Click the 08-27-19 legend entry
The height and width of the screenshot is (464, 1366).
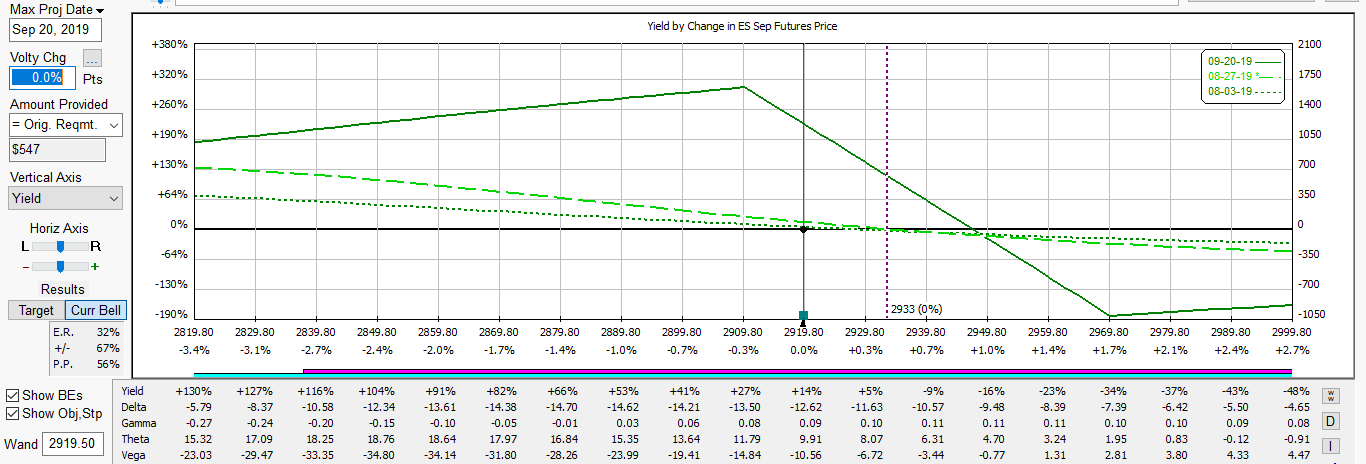(x=1243, y=76)
